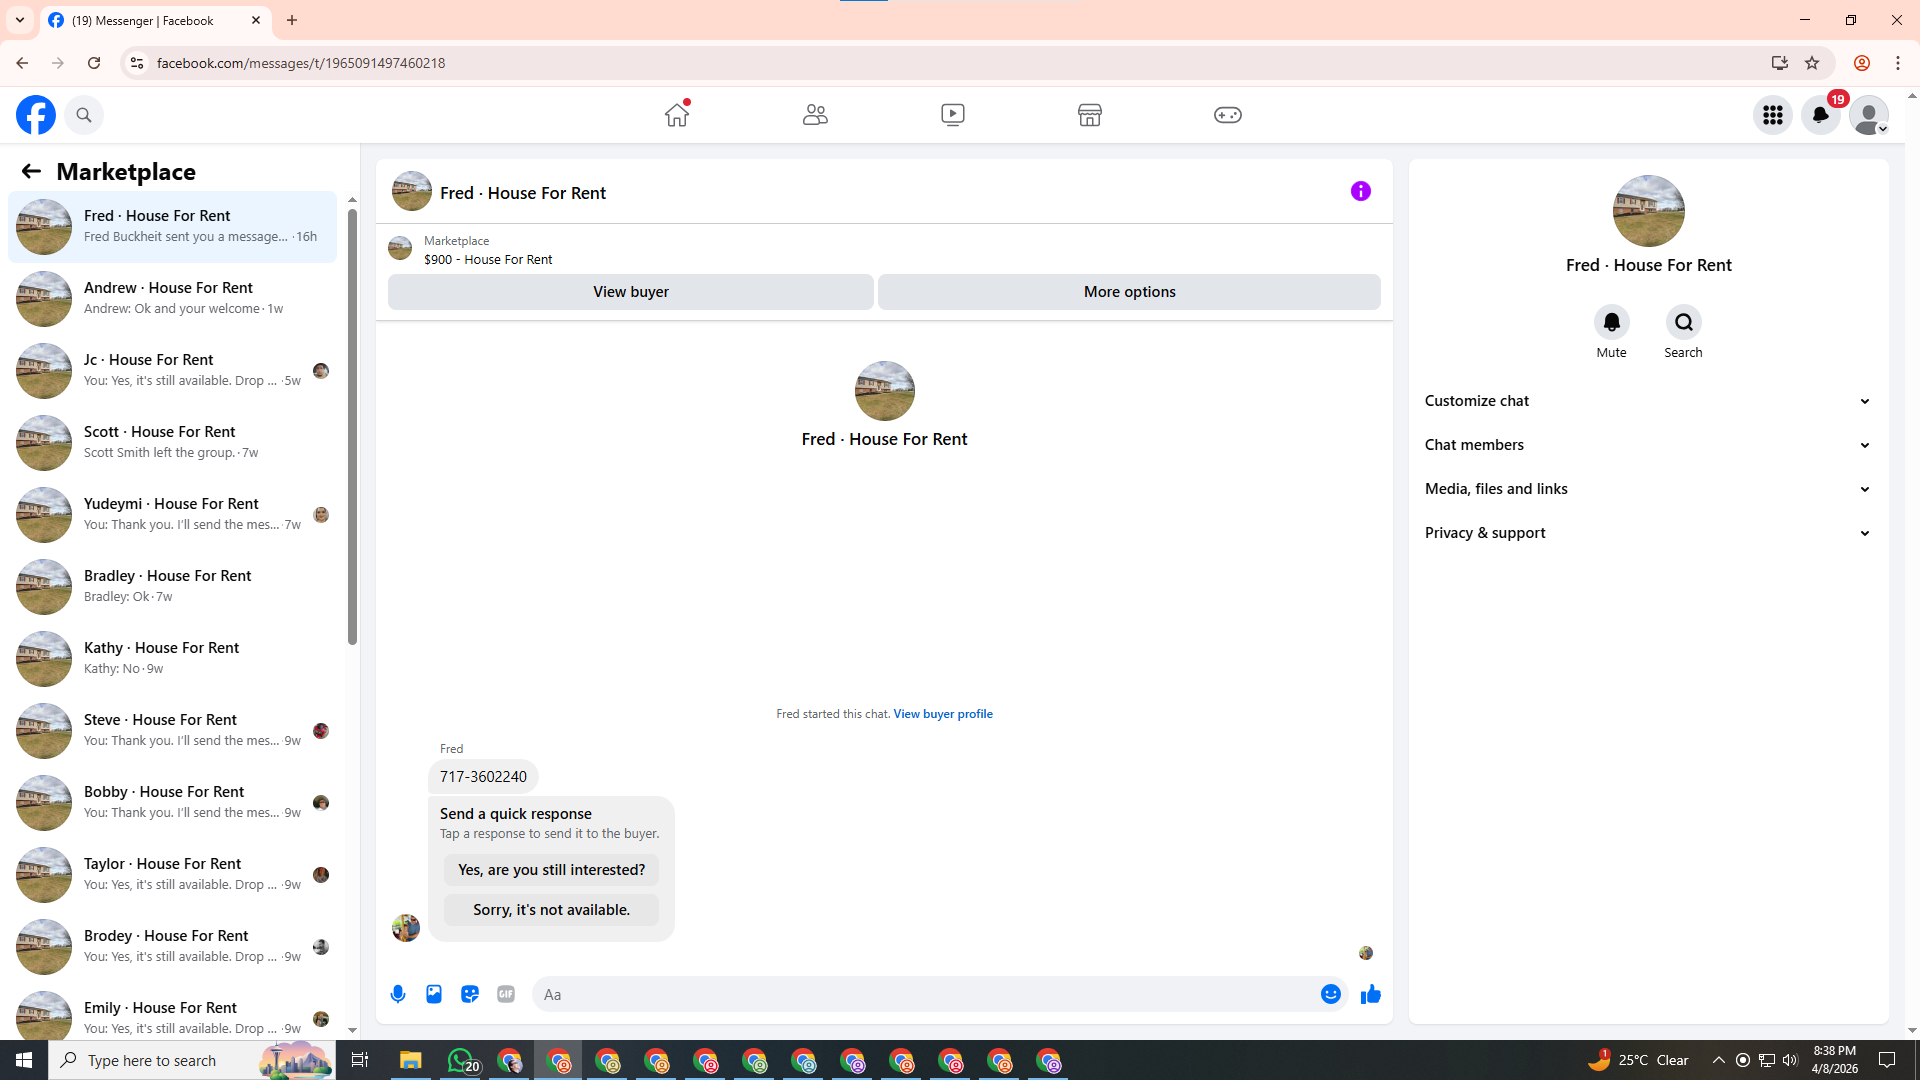Open the View buyer profile link

point(942,714)
